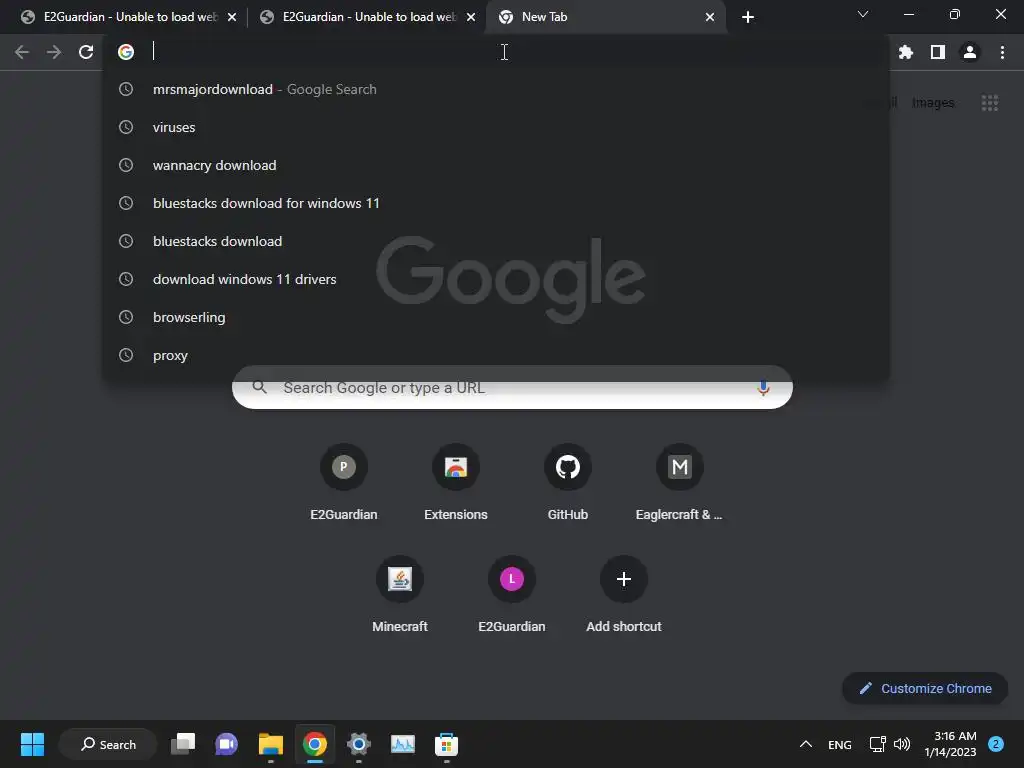This screenshot has width=1024, height=768.
Task: Select the wannacry download suggestion
Action: pos(496,165)
